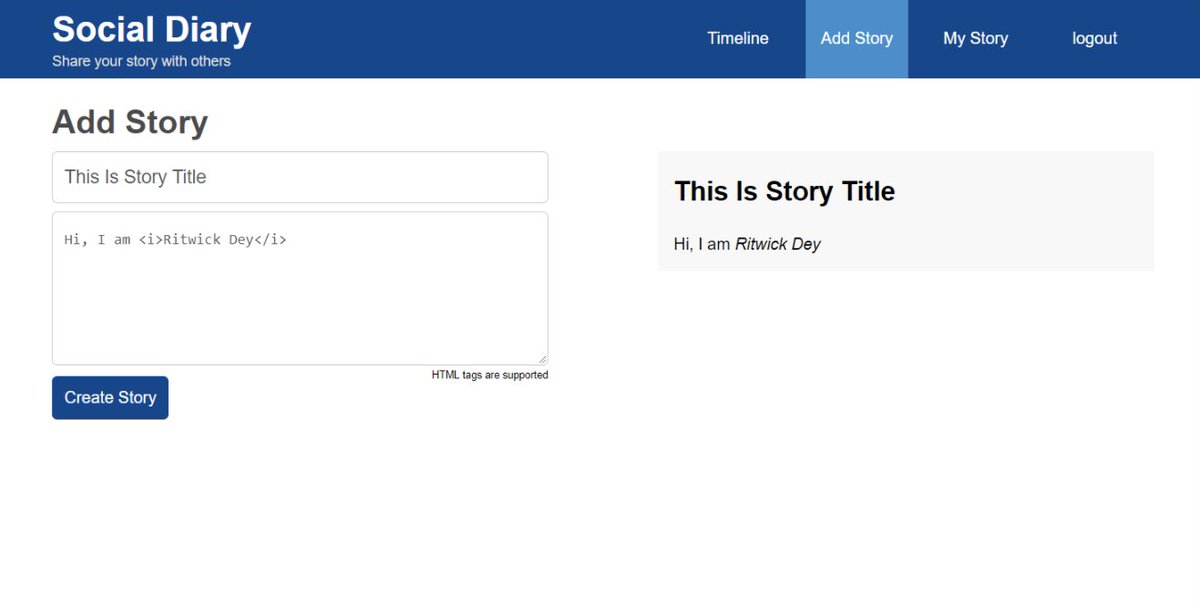Click the tagline 'Share your story with others'
1200x606 pixels.
141,61
